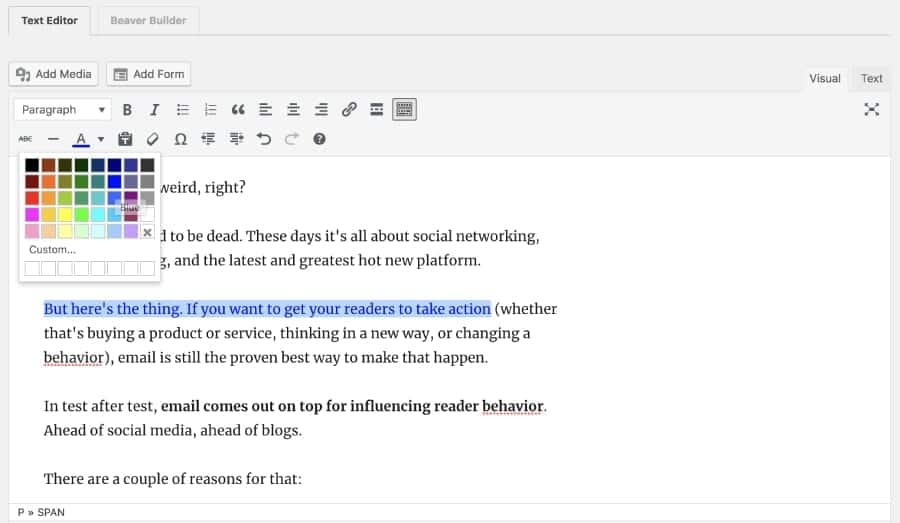Click the insert link icon
Image resolution: width=900 pixels, height=523 pixels.
pos(349,110)
